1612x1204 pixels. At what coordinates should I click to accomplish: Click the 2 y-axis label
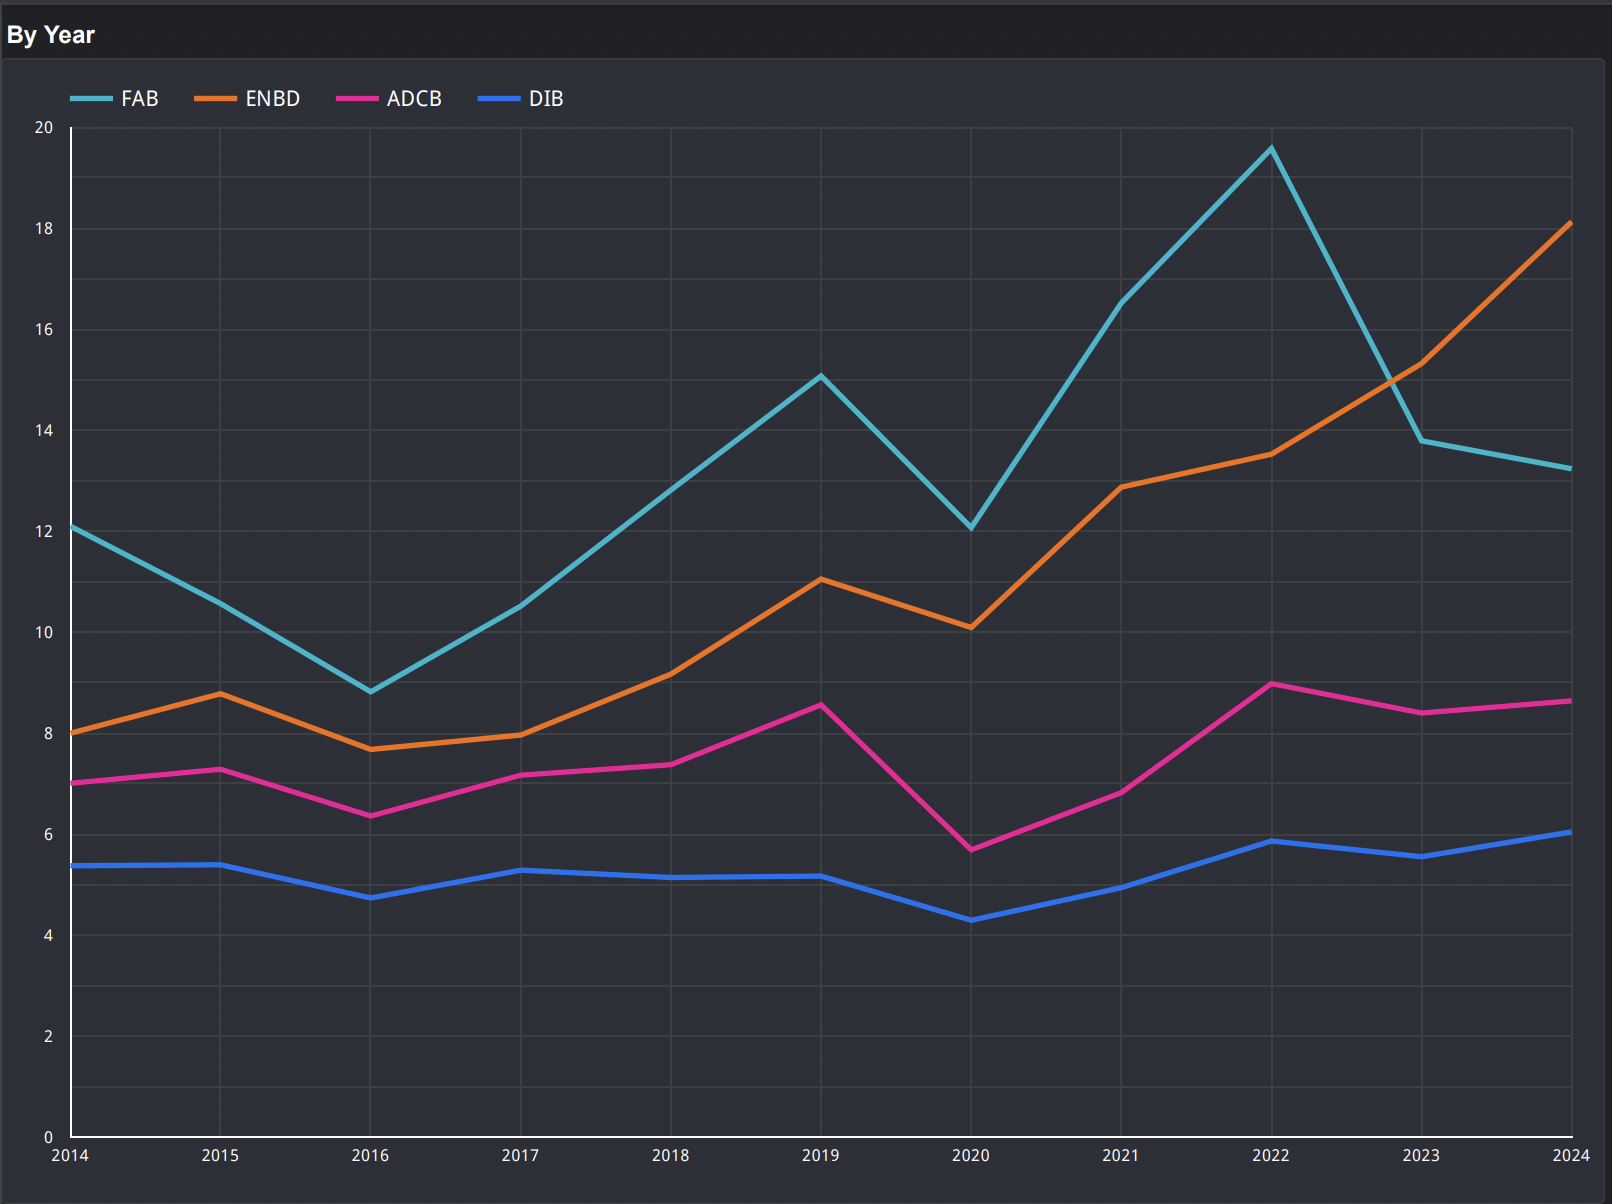[48, 1037]
